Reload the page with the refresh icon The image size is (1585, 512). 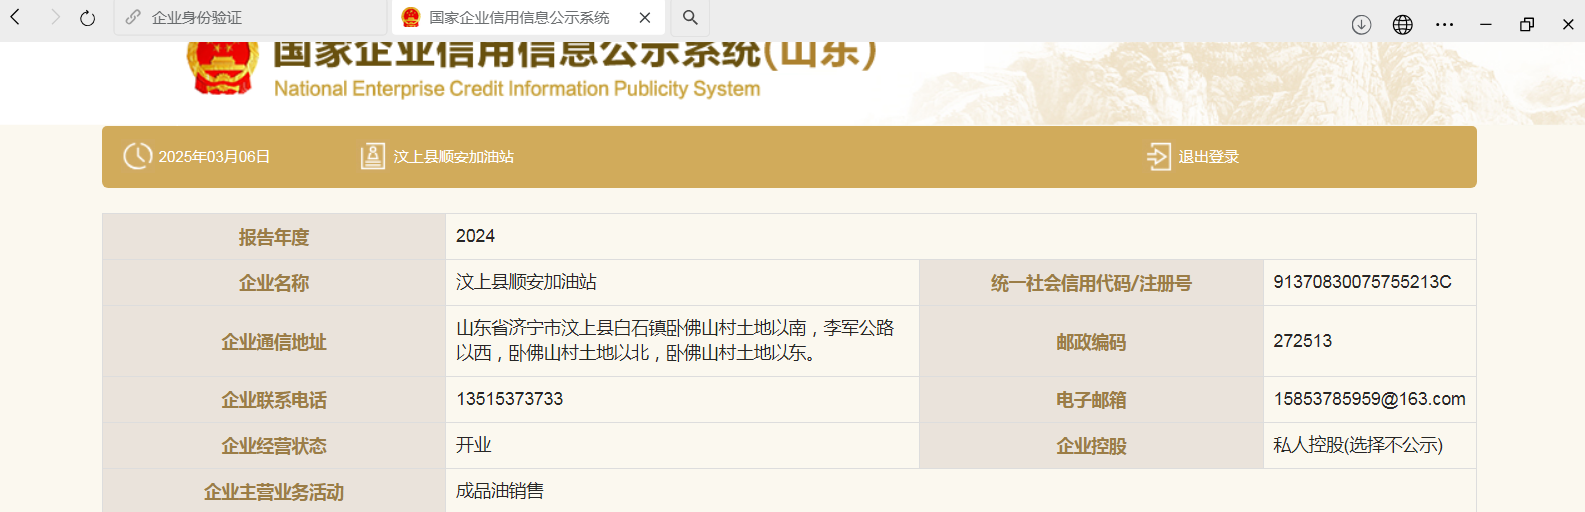coord(88,17)
